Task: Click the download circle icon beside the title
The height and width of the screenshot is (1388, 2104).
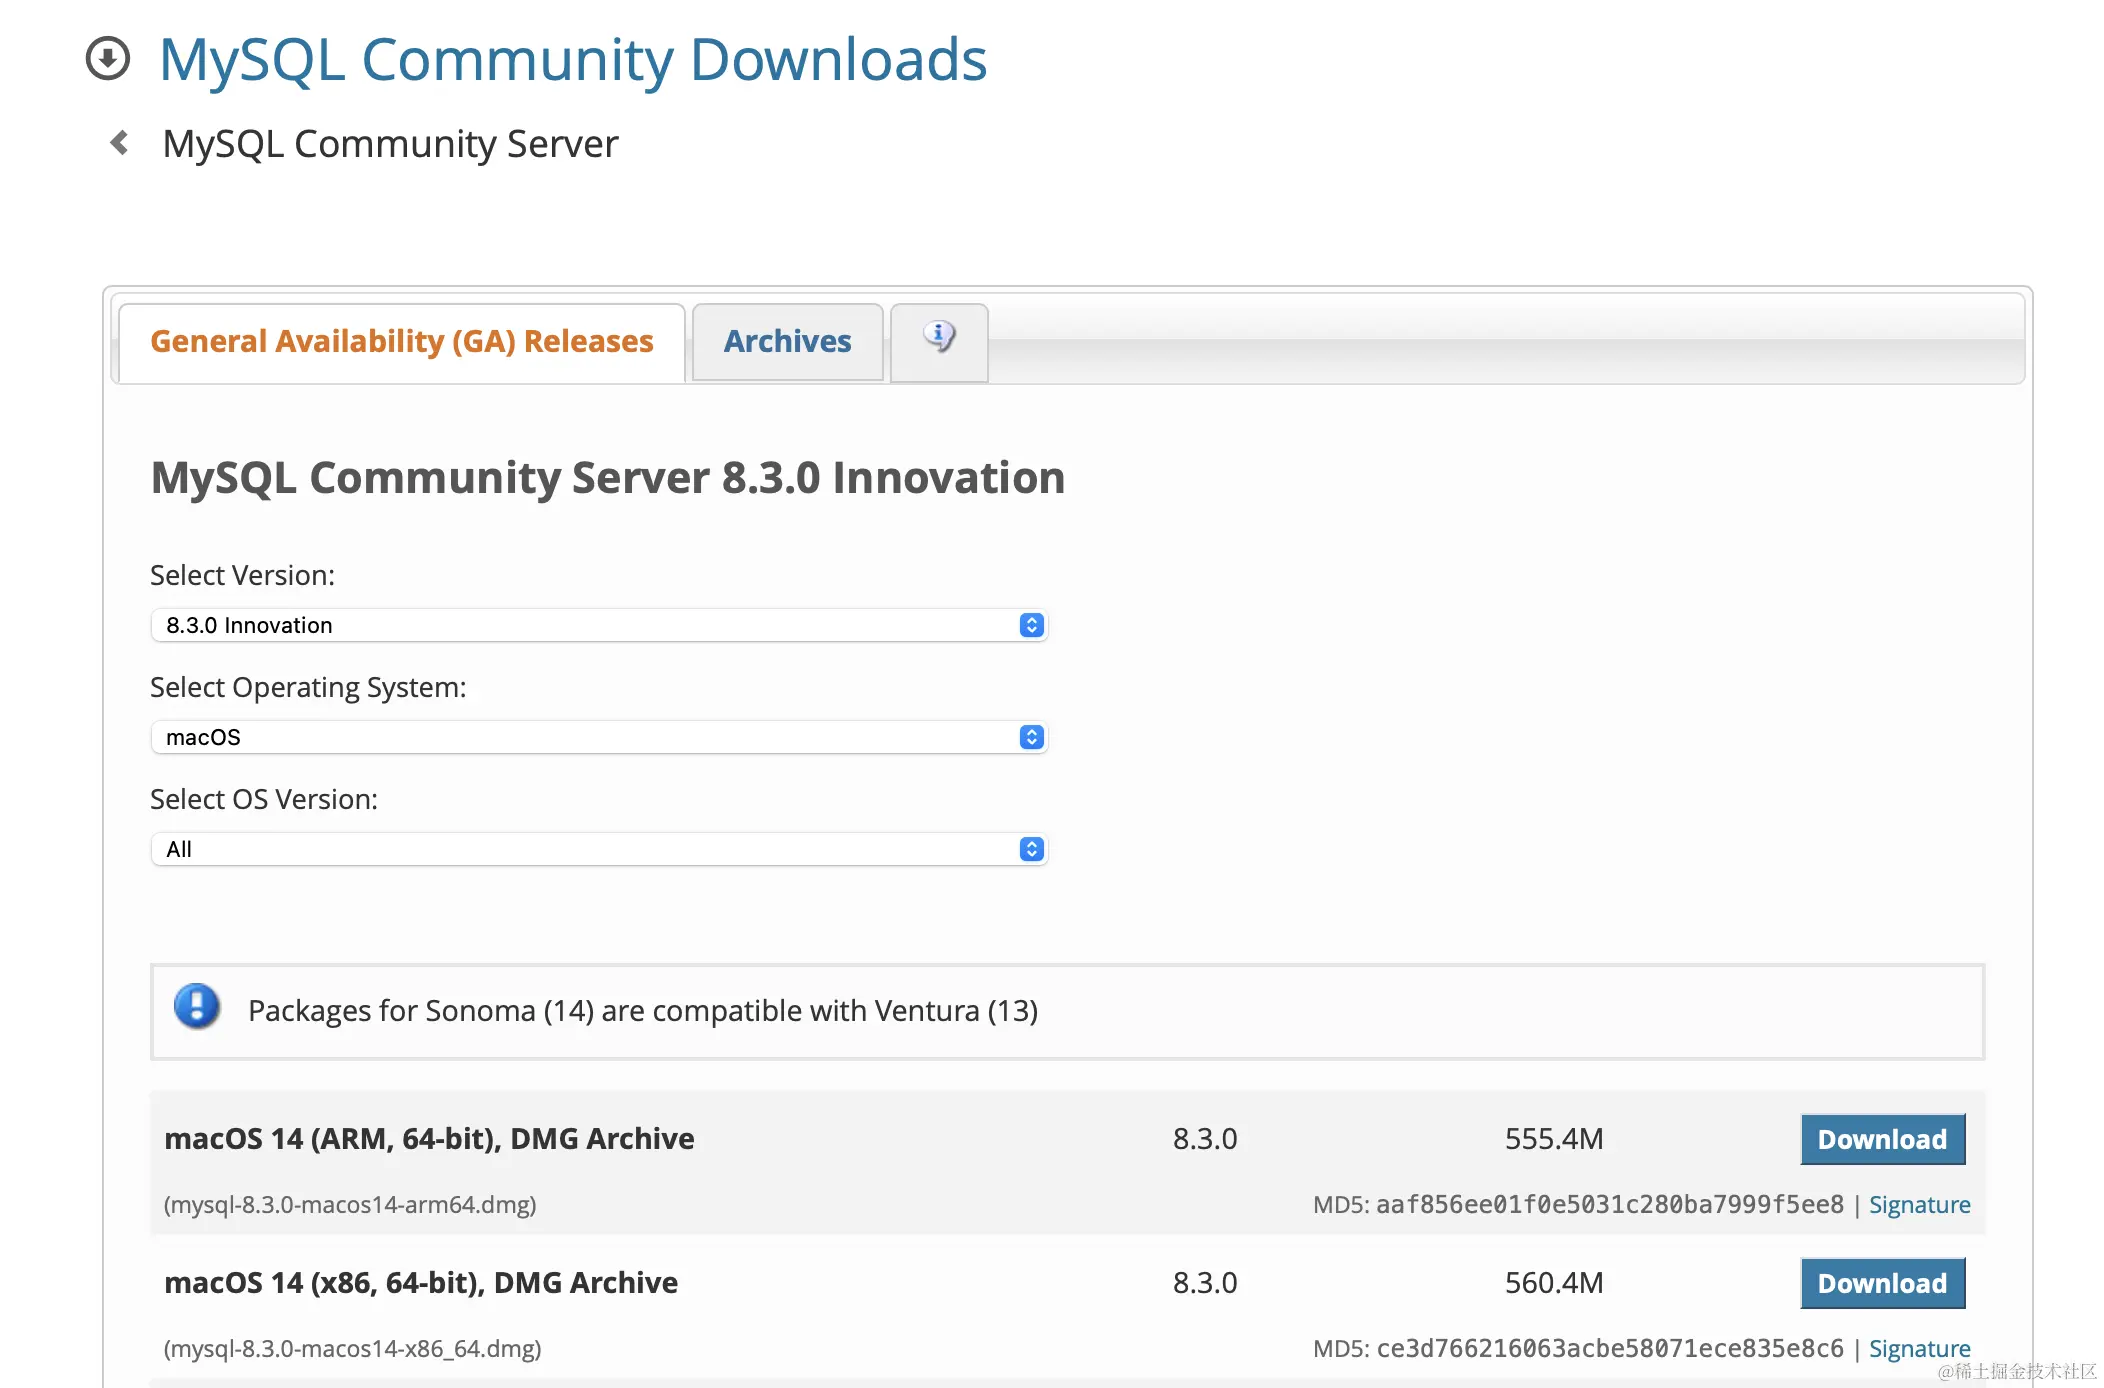Action: pyautogui.click(x=108, y=58)
